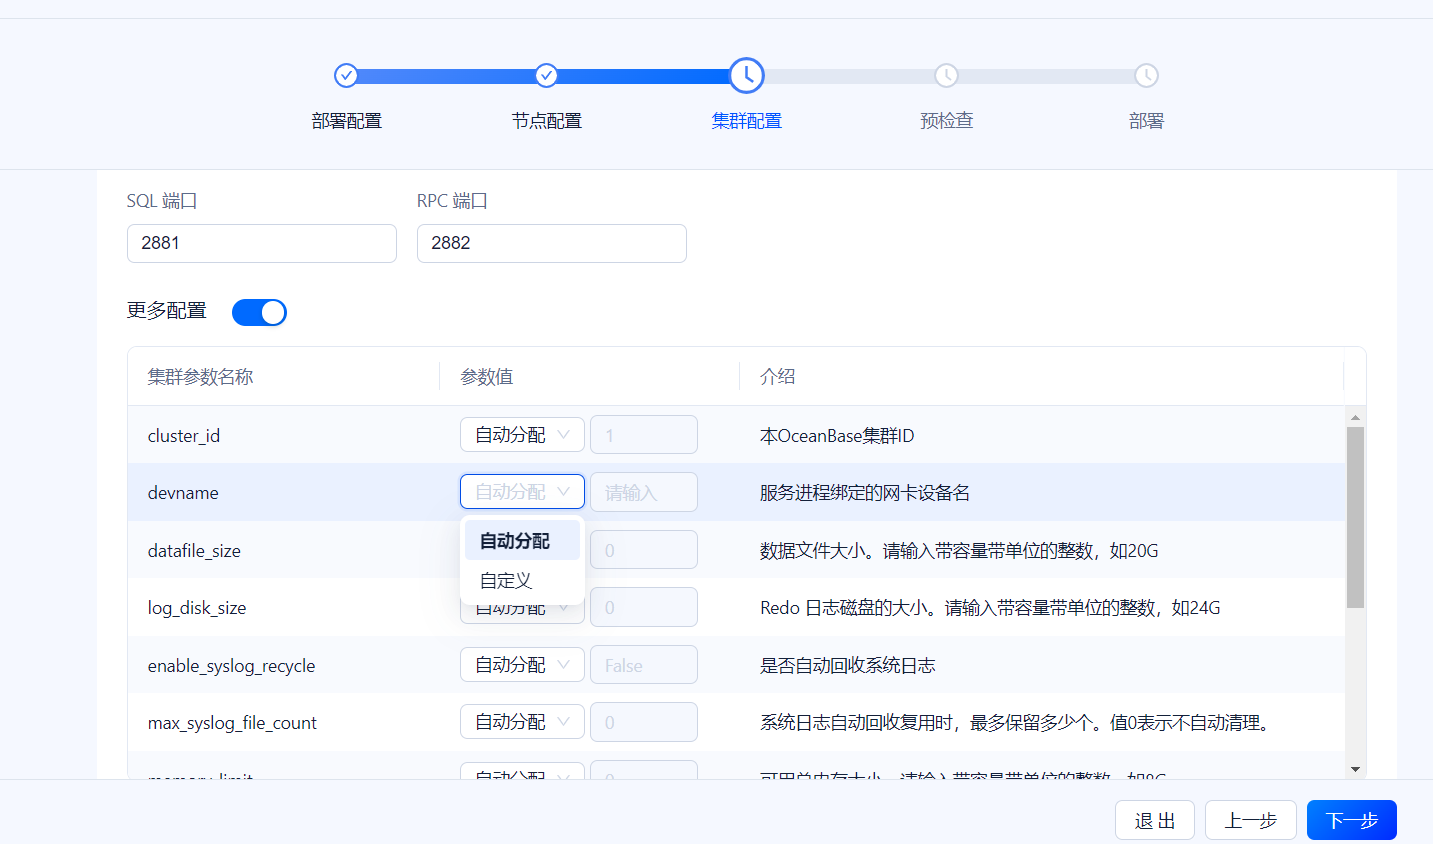
Task: Proceed with the 下一步 button
Action: [1352, 820]
